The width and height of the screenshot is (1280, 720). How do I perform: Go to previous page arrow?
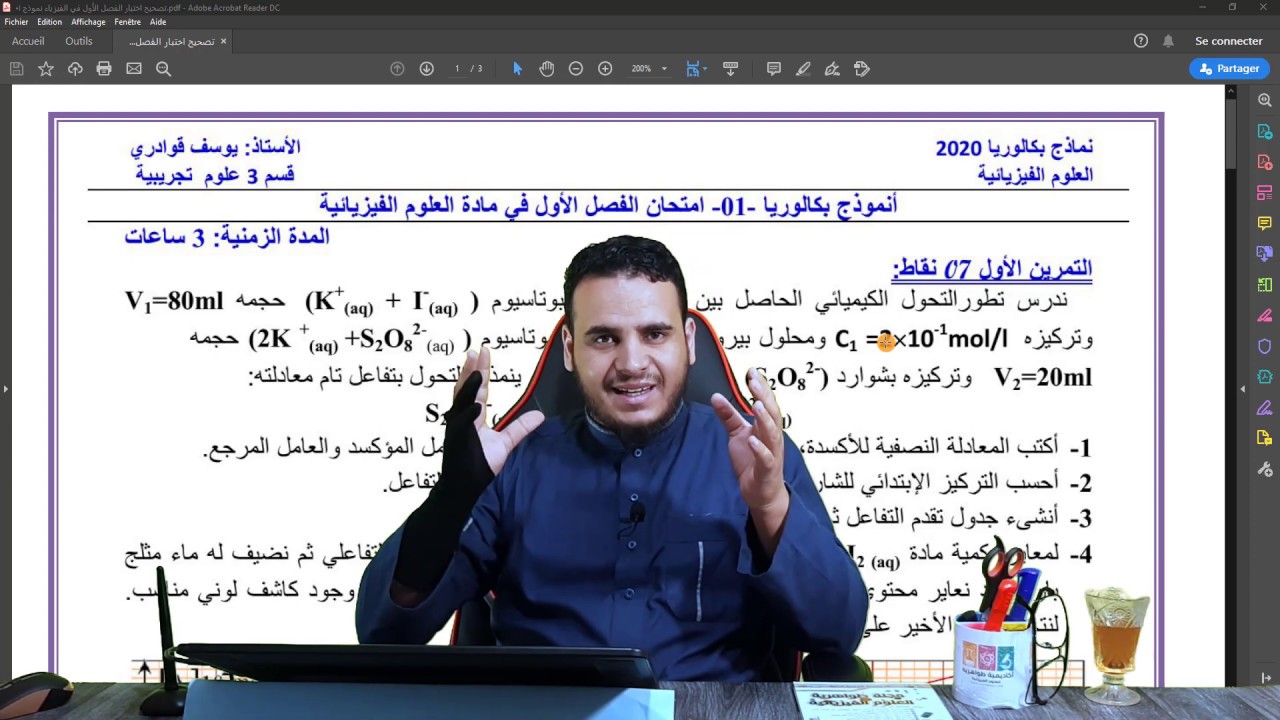pyautogui.click(x=397, y=69)
